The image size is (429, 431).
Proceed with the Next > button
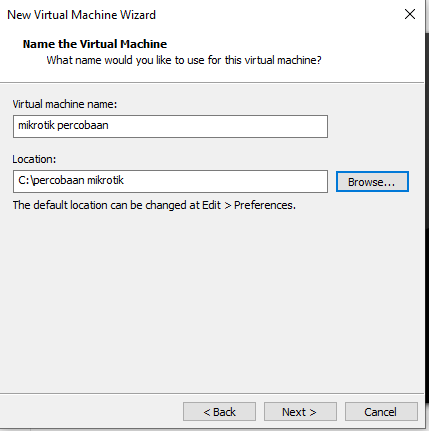[300, 412]
